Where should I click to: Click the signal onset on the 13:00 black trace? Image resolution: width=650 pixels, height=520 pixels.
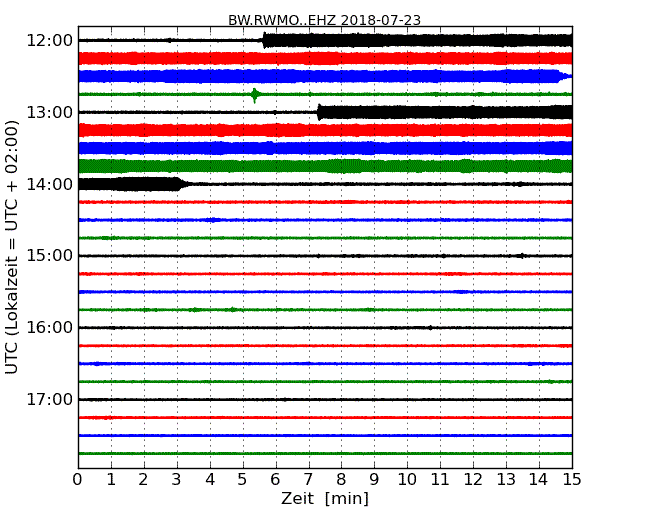[x=319, y=112]
